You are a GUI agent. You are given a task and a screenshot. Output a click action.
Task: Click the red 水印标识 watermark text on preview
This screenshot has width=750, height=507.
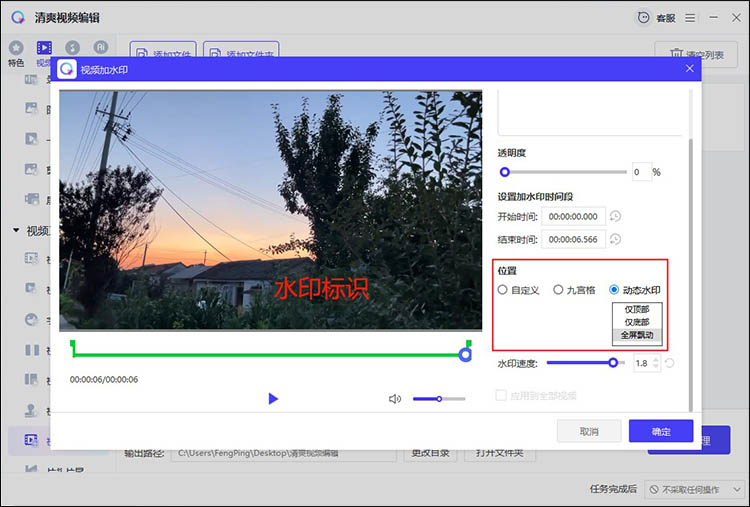pos(321,288)
